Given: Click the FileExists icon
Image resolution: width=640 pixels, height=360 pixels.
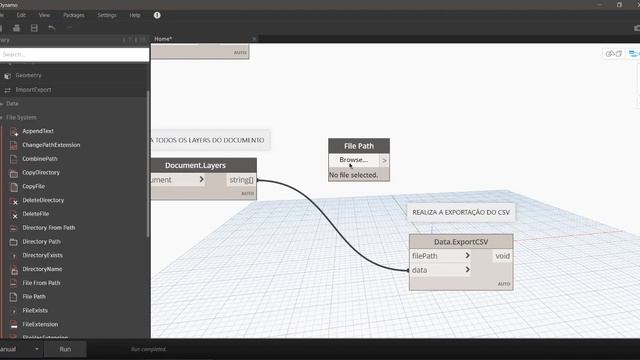Looking at the screenshot, I should pos(14,311).
